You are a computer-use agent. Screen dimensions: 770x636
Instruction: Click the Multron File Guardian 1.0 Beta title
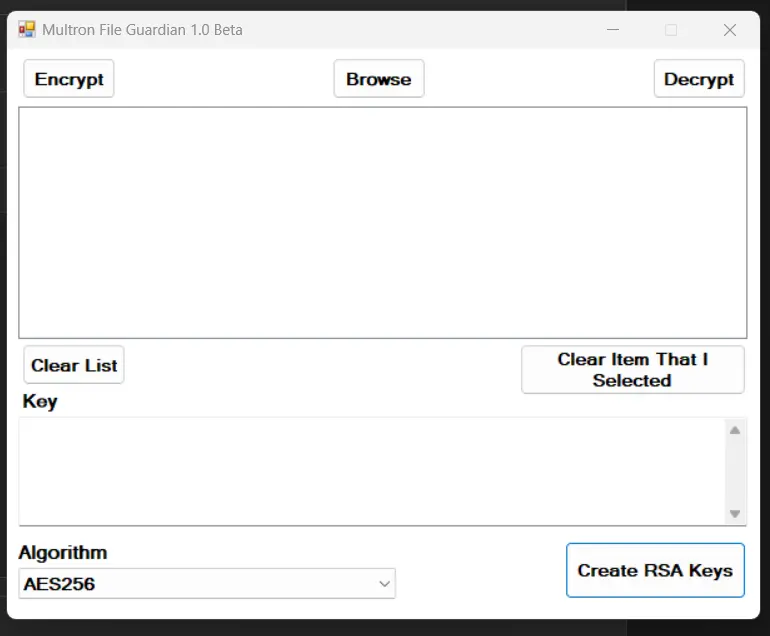[142, 30]
